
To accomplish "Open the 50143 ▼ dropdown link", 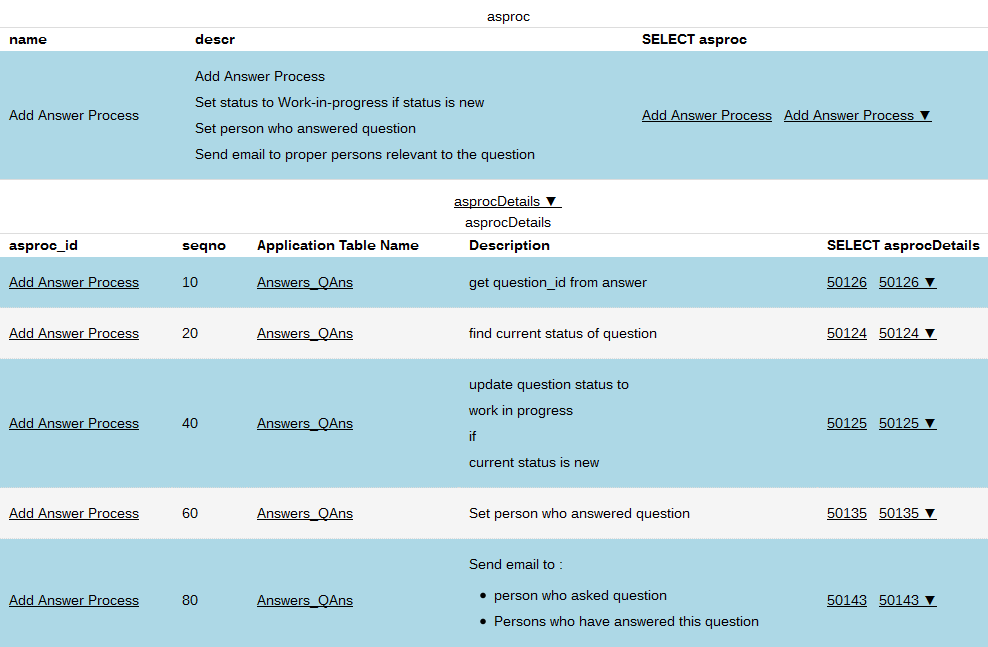I will coord(907,600).
